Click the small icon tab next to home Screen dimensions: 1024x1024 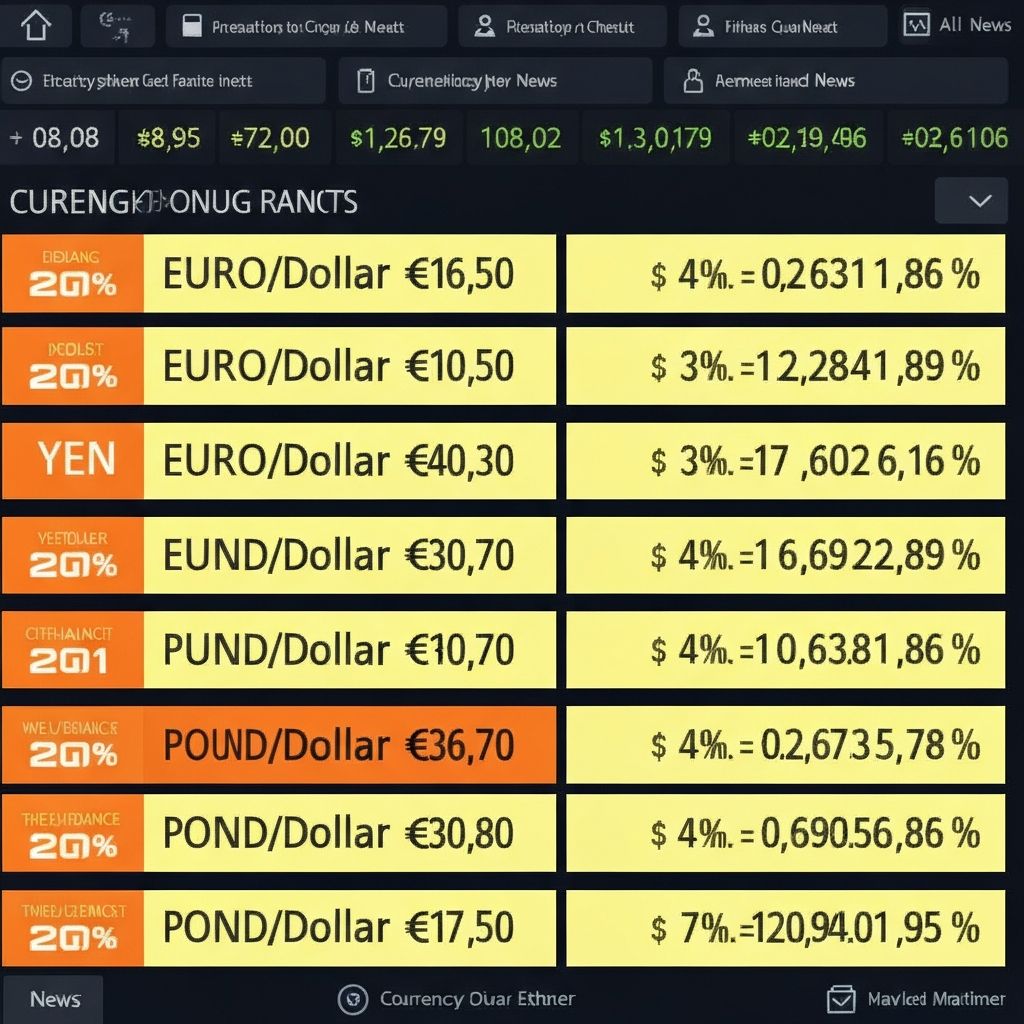click(x=118, y=26)
